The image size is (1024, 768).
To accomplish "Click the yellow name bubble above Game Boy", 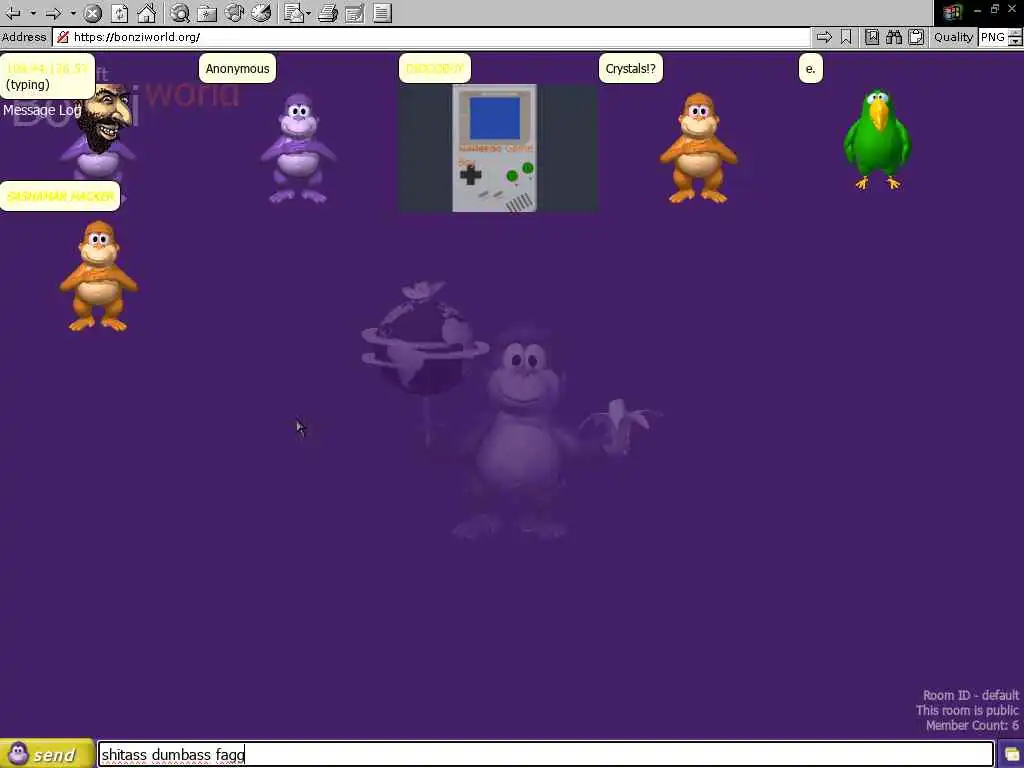I will click(x=435, y=69).
